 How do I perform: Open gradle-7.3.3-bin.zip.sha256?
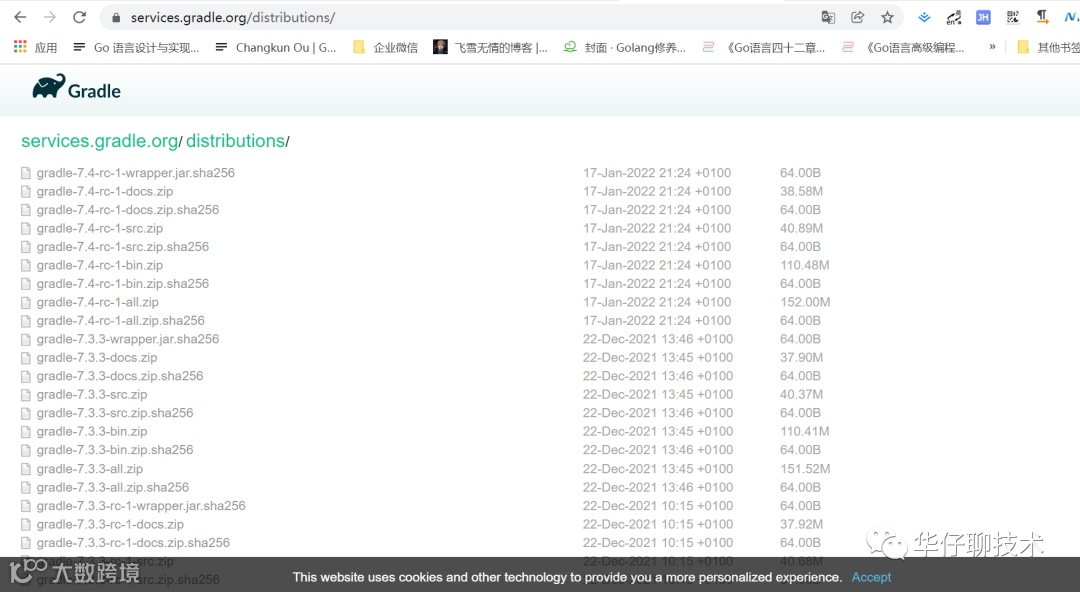115,449
